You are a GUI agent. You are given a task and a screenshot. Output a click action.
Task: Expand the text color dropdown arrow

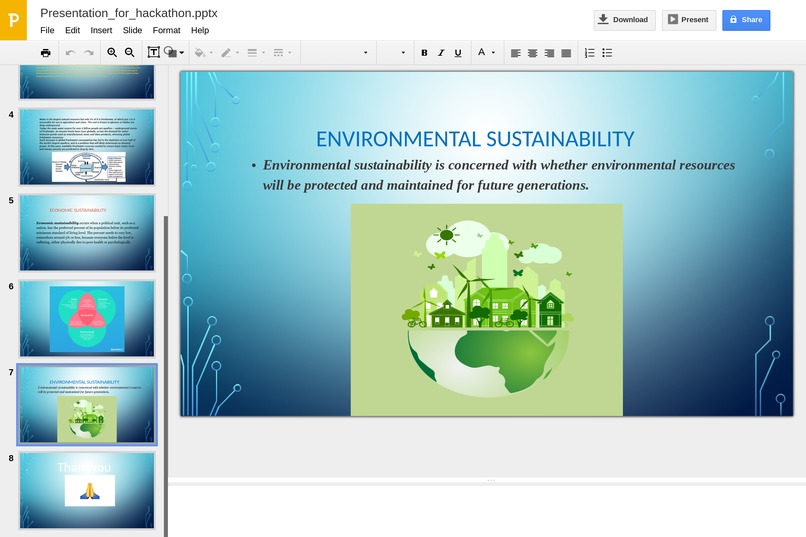[x=493, y=52]
